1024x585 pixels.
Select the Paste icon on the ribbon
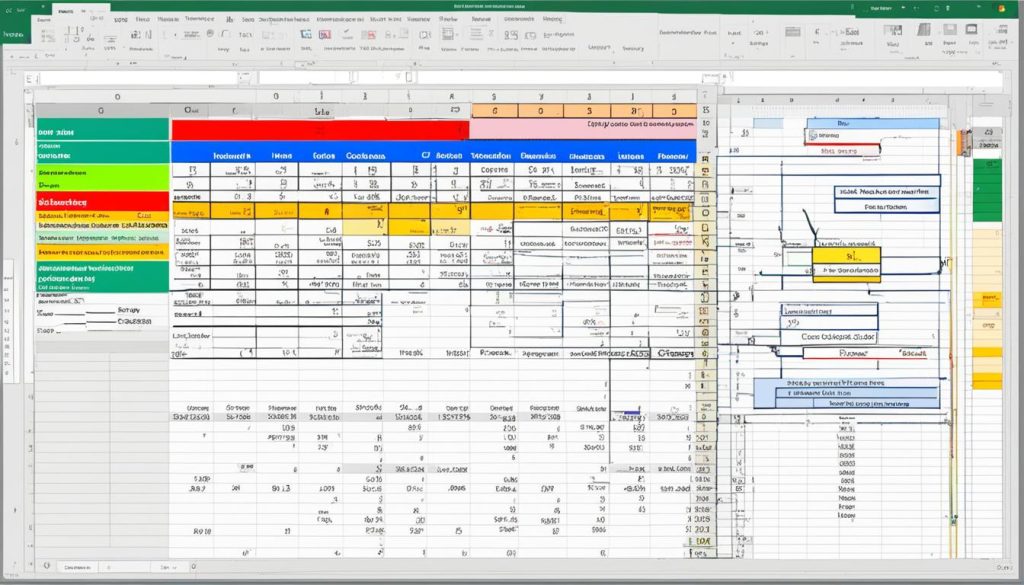click(x=42, y=32)
